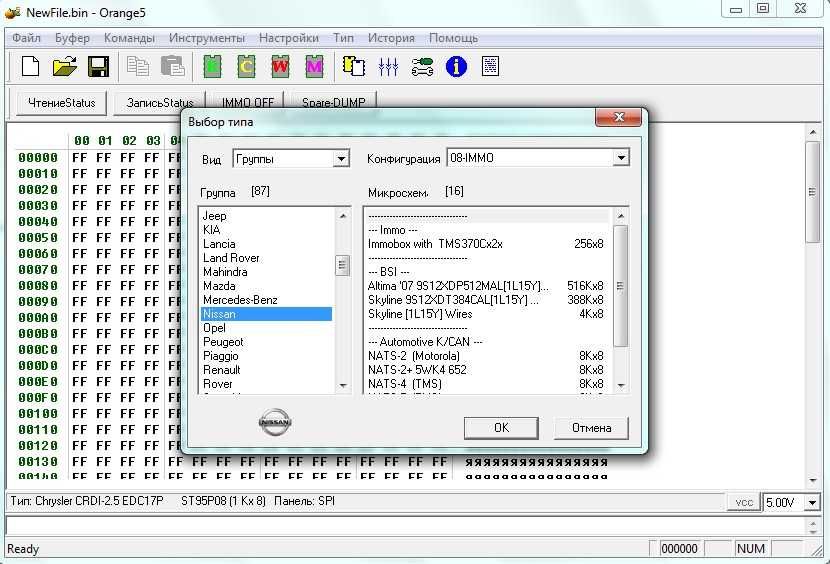Select Opel in group list
This screenshot has width=830, height=564.
coord(266,328)
